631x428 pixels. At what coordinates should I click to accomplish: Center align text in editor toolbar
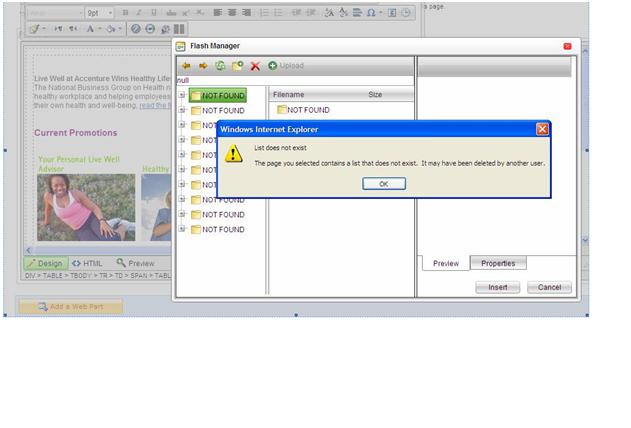232,13
